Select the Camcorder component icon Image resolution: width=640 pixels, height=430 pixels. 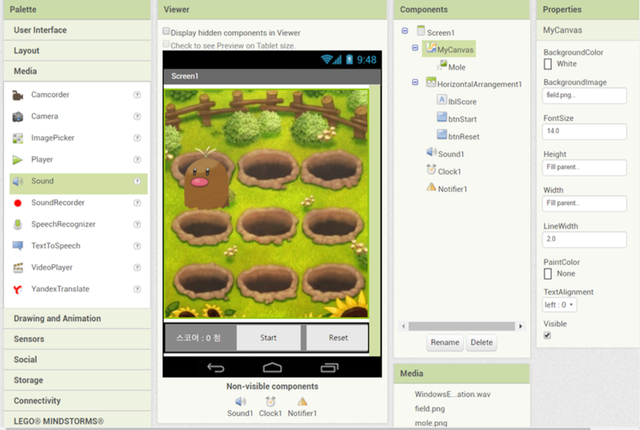tap(18, 95)
